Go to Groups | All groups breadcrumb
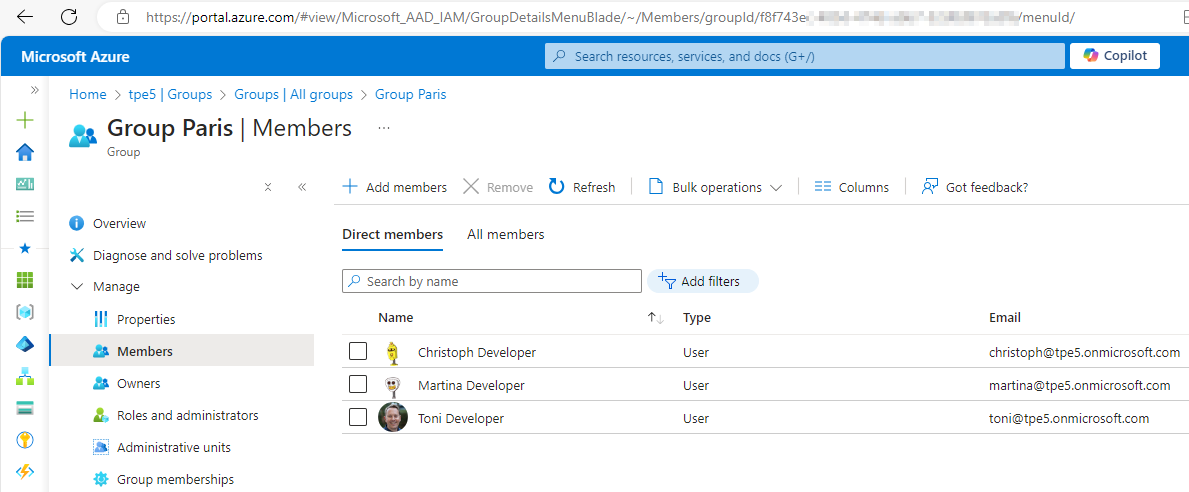The width and height of the screenshot is (1189, 492). coord(293,94)
